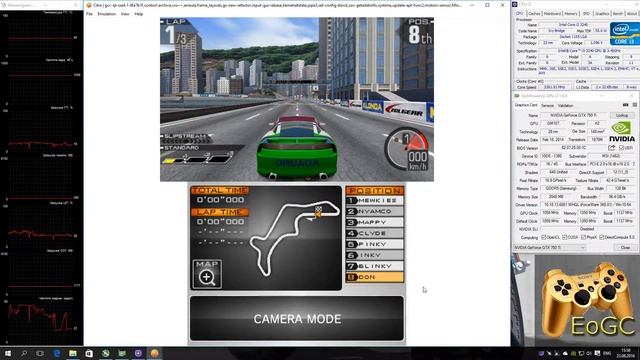This screenshot has height=360, width=640.
Task: Click the NVIDIA logo in GPU-Z
Action: pos(622,132)
